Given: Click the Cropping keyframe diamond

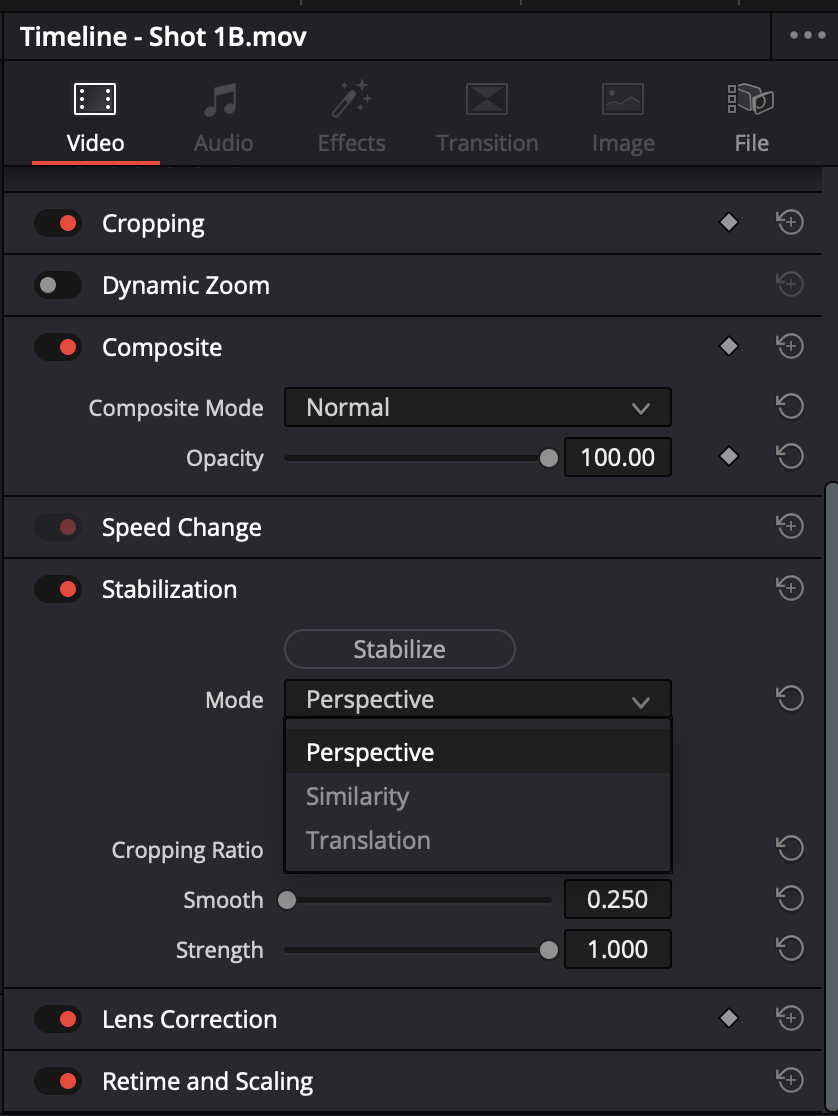Looking at the screenshot, I should [728, 223].
